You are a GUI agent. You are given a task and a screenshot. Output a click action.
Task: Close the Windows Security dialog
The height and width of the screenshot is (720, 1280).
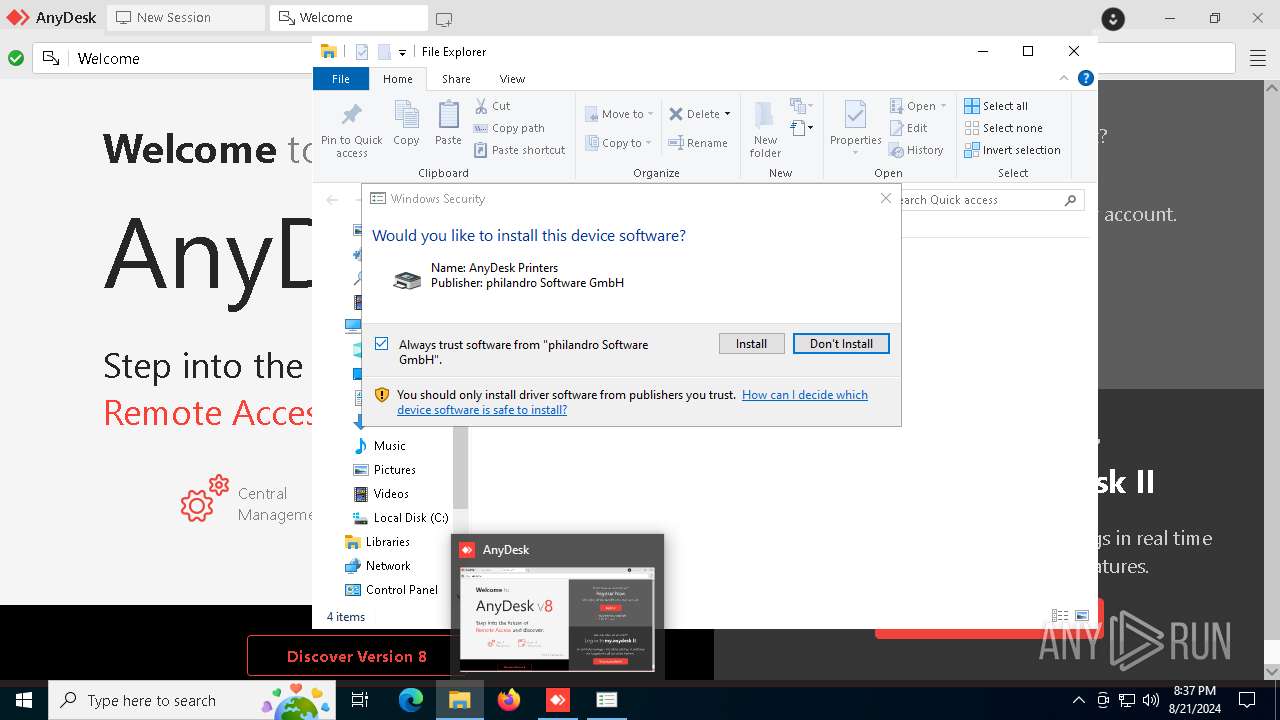[x=885, y=198]
